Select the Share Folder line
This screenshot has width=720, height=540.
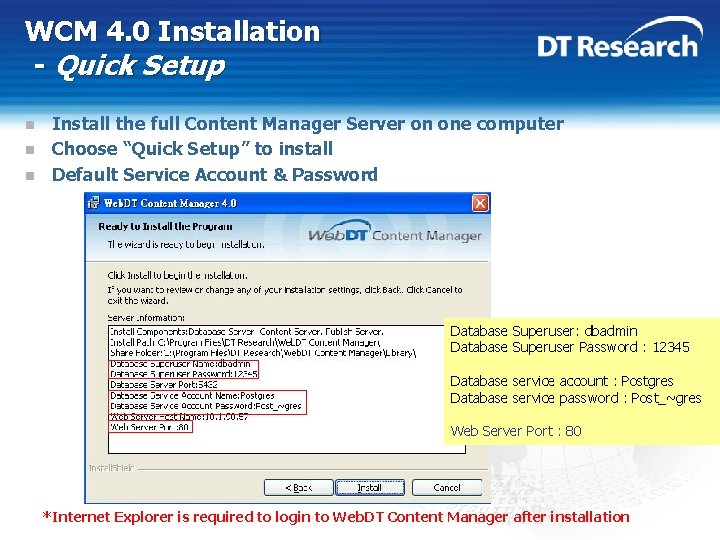[263, 353]
